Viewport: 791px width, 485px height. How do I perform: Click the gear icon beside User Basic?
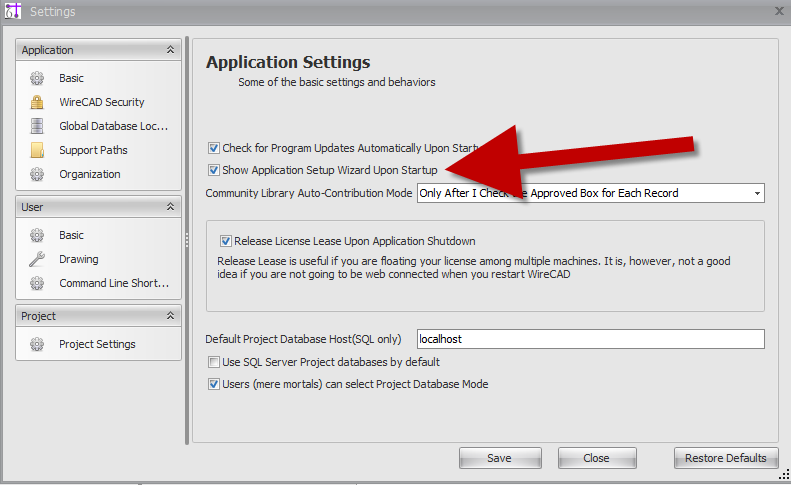coord(37,235)
